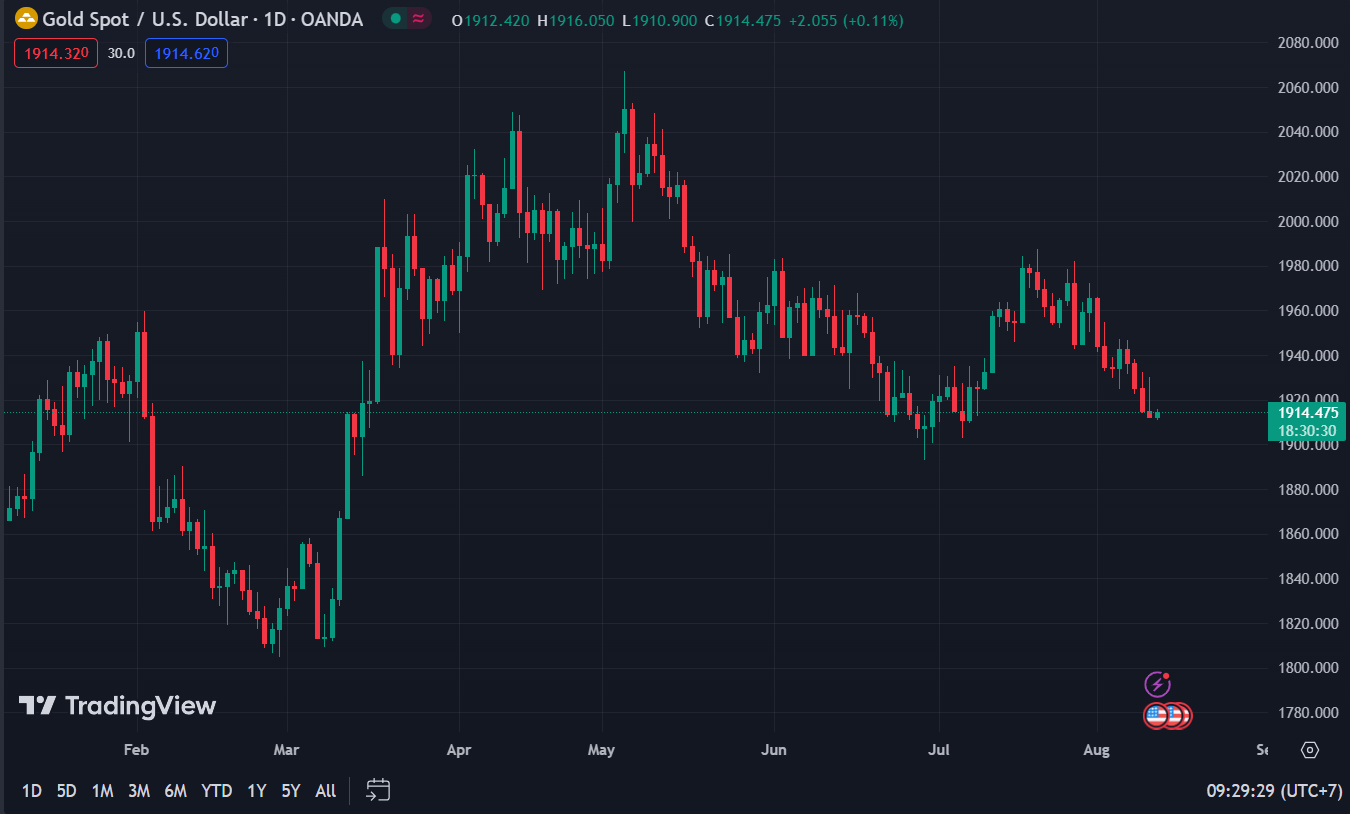
Task: Select the 5Y range tab
Action: 290,791
